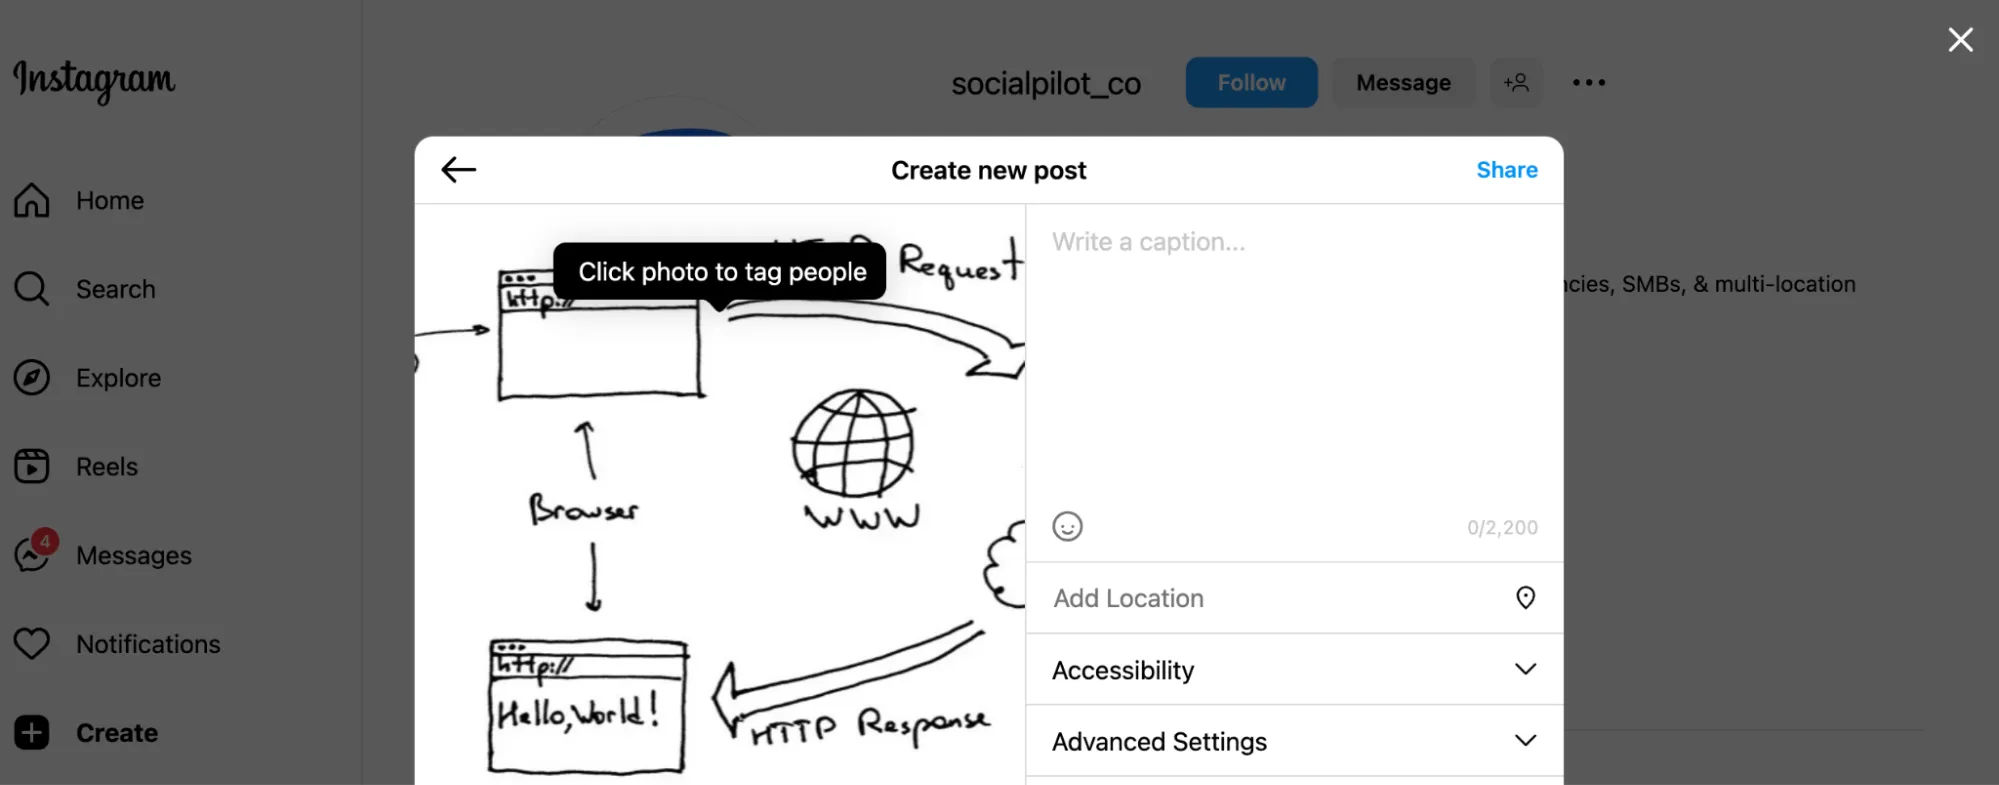The width and height of the screenshot is (1999, 785).
Task: Follow the socialpilot_co account
Action: [1251, 83]
